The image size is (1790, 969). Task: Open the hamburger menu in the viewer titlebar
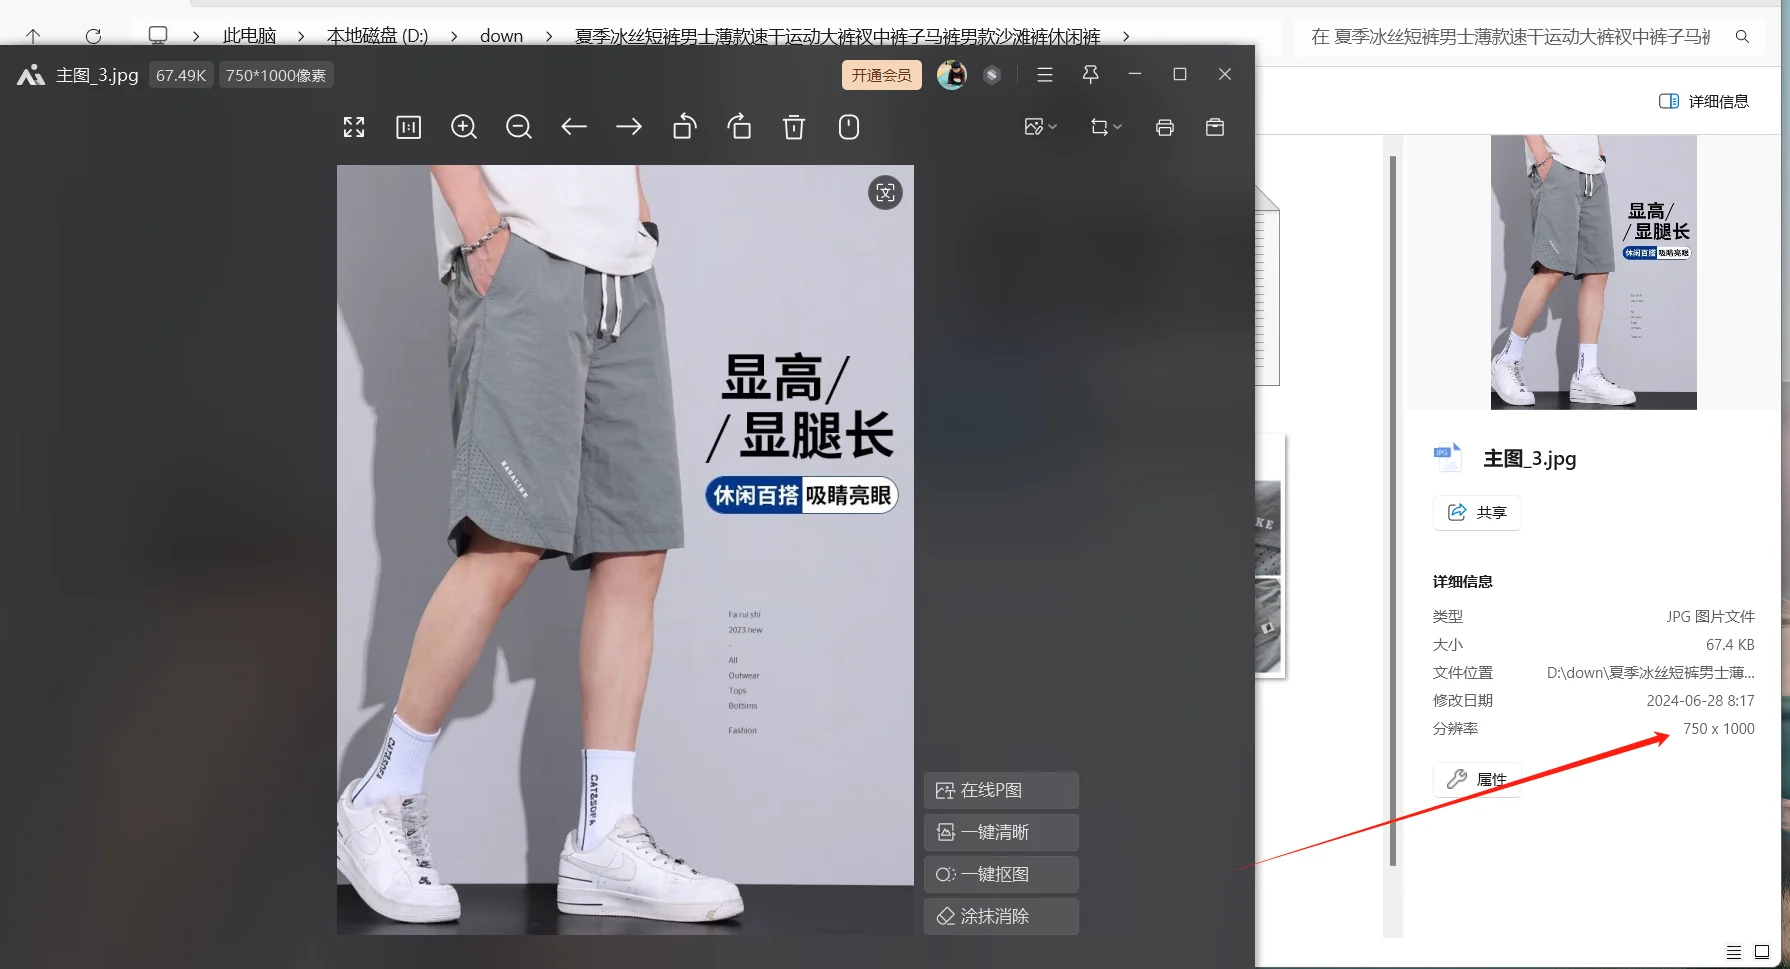1044,74
